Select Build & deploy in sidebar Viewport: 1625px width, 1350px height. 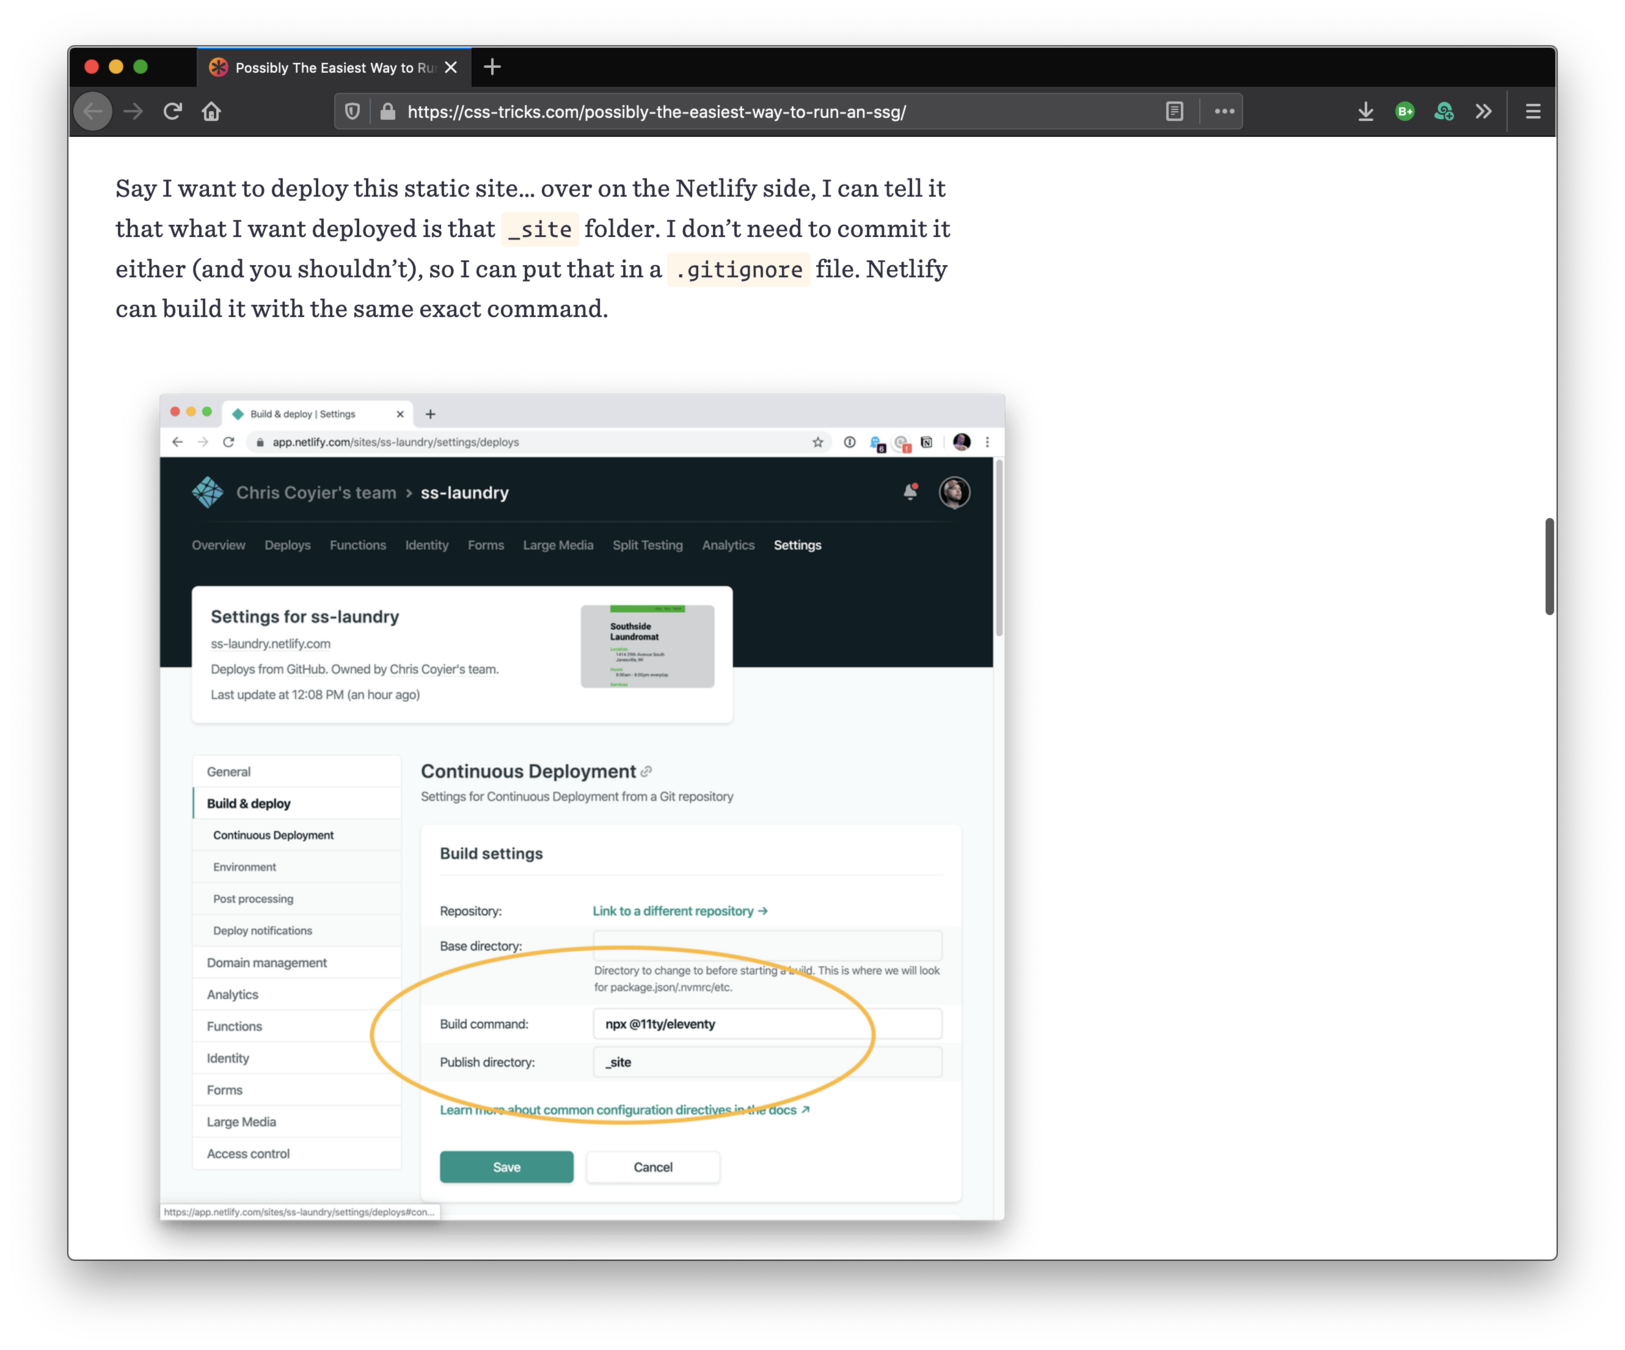tap(297, 804)
